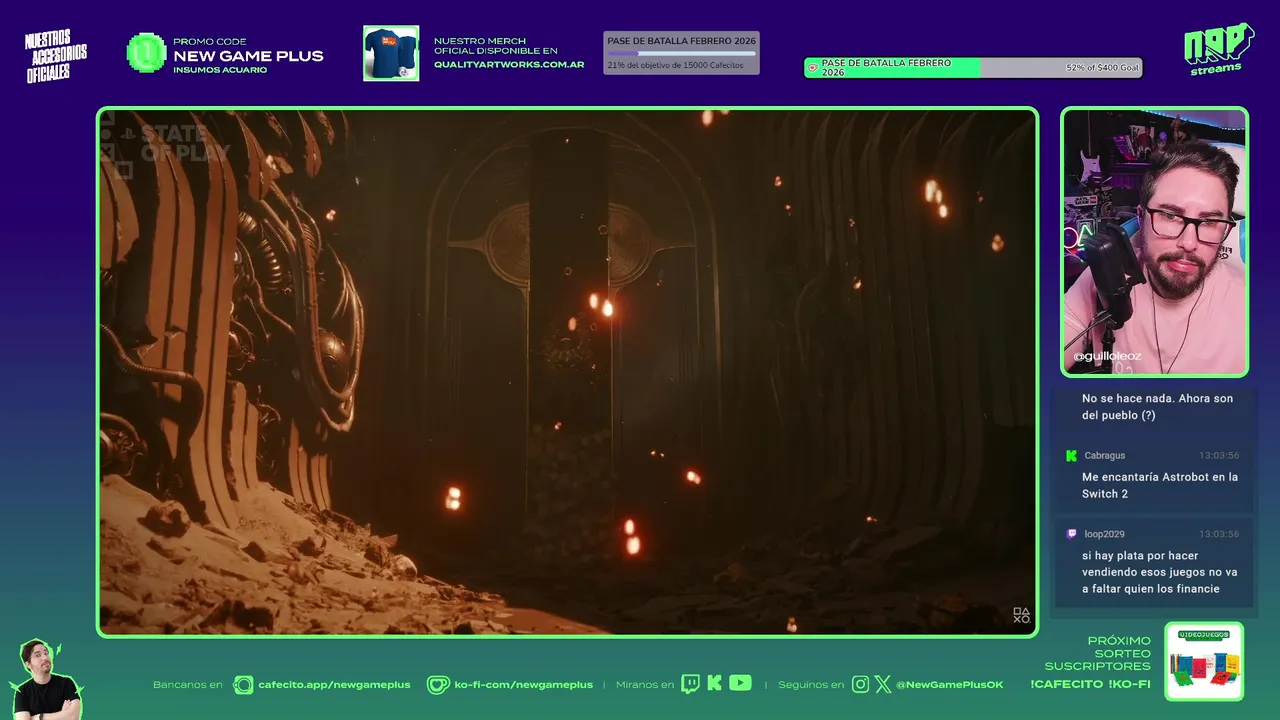The height and width of the screenshot is (720, 1280).
Task: Click the Kick icon next to Miranos en
Action: (714, 684)
